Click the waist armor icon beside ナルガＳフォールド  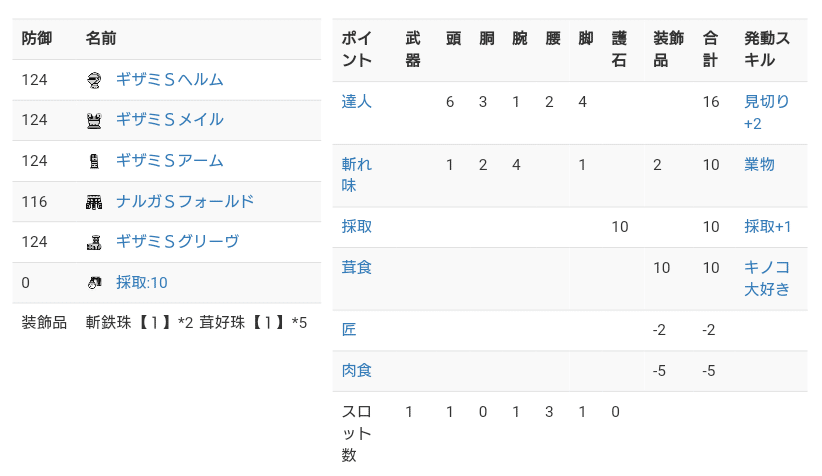click(94, 202)
